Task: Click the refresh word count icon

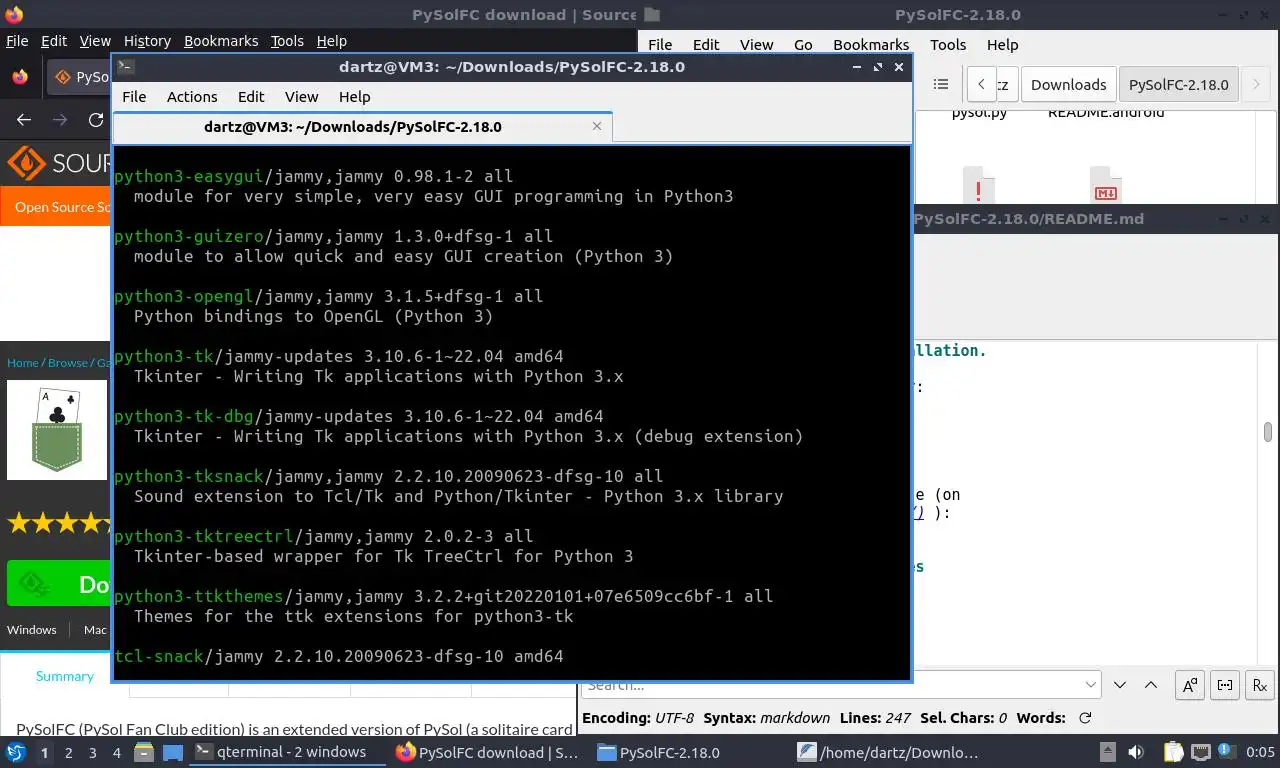Action: coord(1085,718)
